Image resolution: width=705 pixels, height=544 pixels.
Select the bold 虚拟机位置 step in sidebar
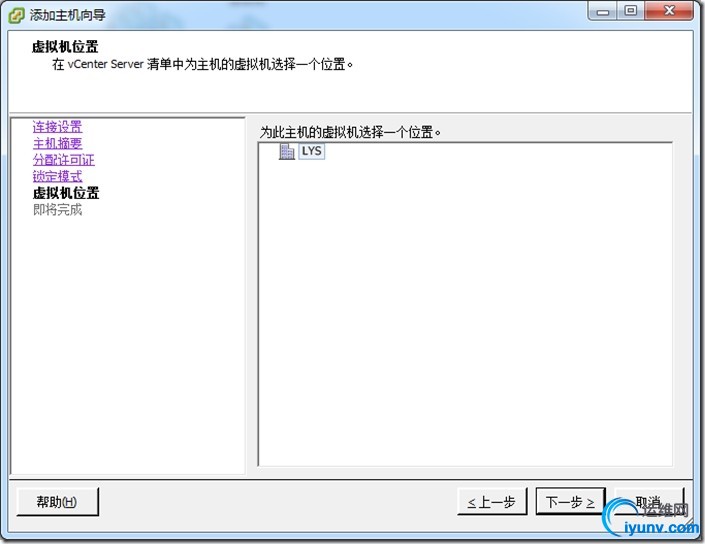66,193
